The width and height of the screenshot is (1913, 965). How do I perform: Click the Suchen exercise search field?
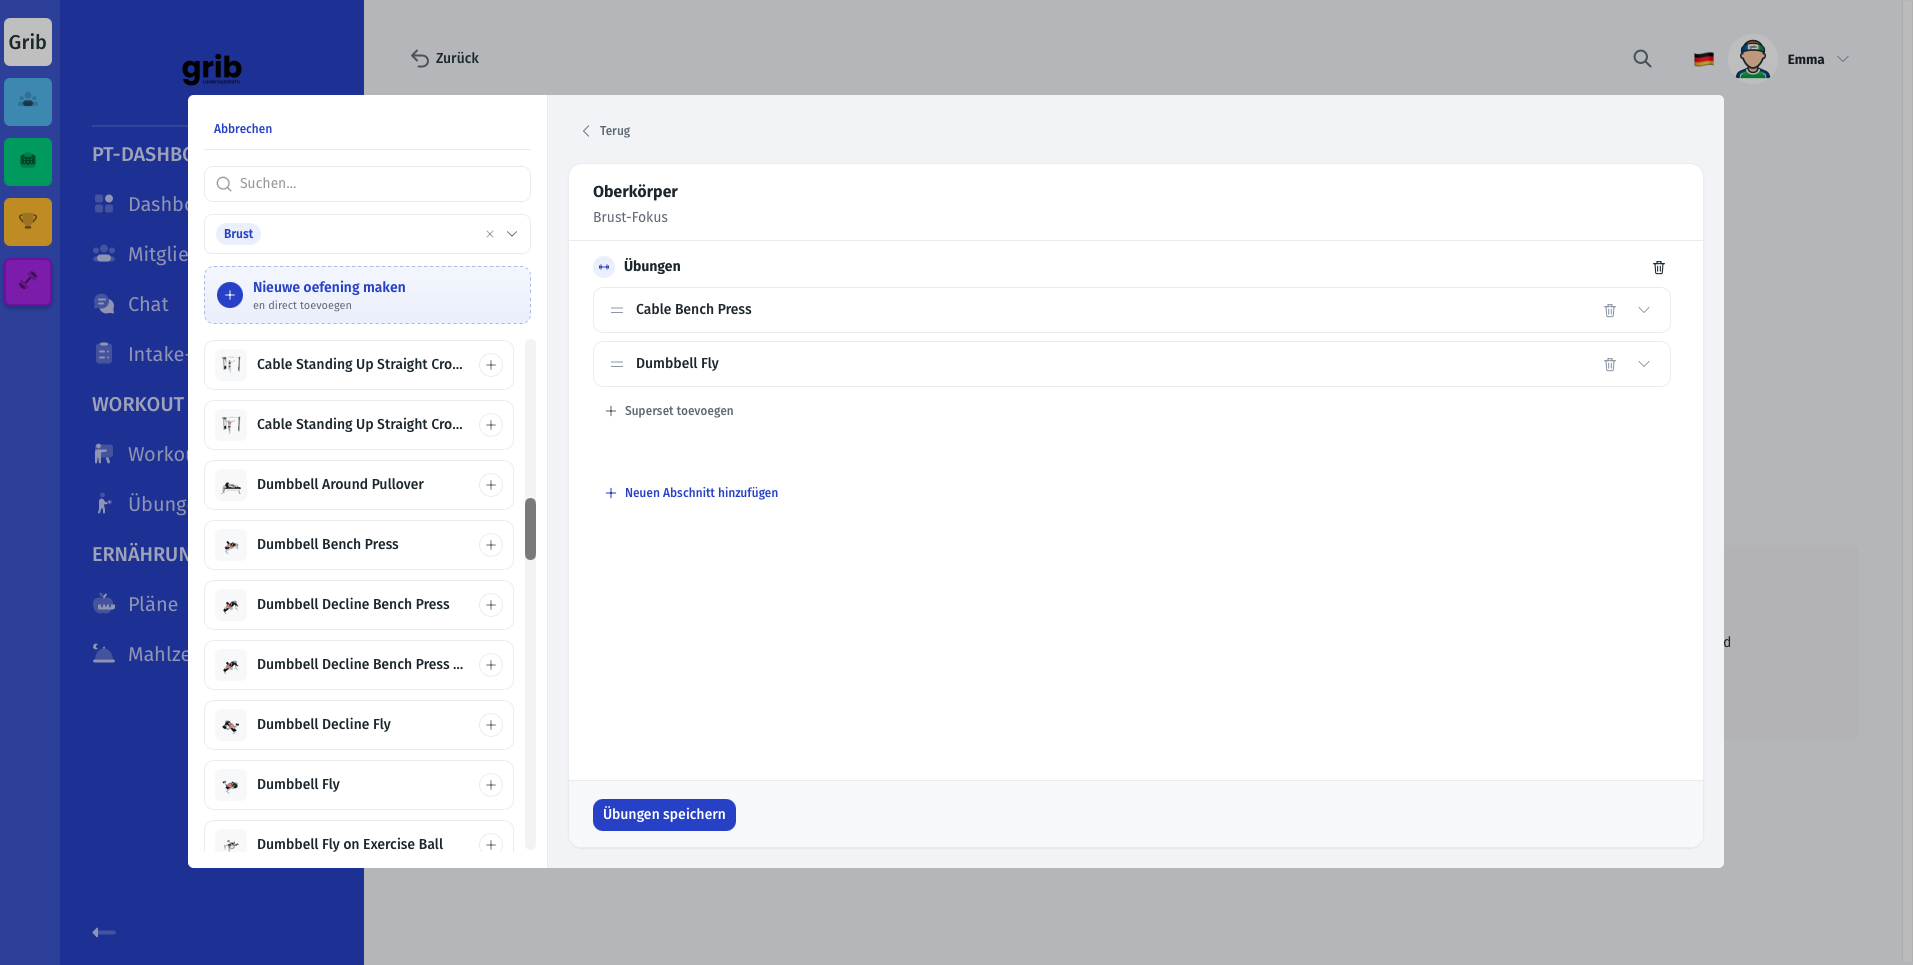[x=367, y=184]
